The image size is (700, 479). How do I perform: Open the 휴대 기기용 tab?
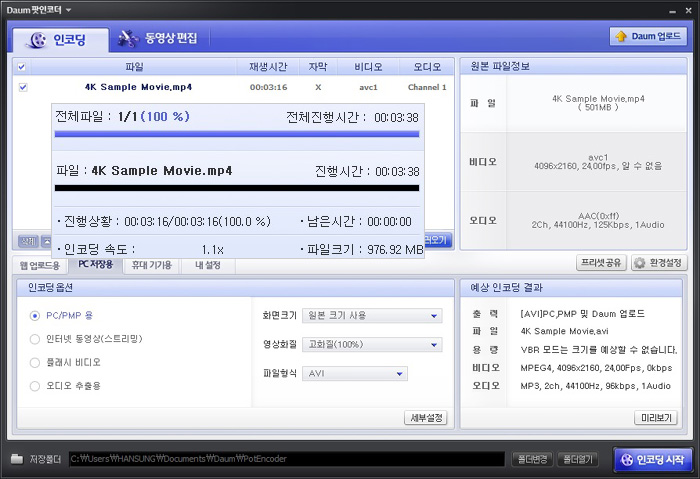coord(151,265)
